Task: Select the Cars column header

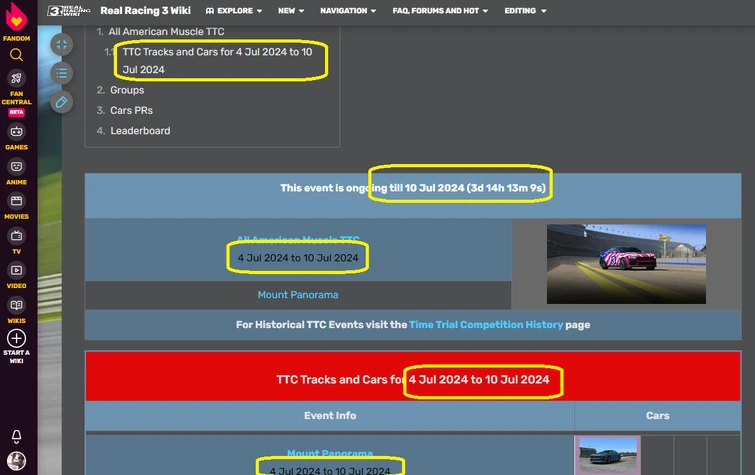Action: click(658, 416)
